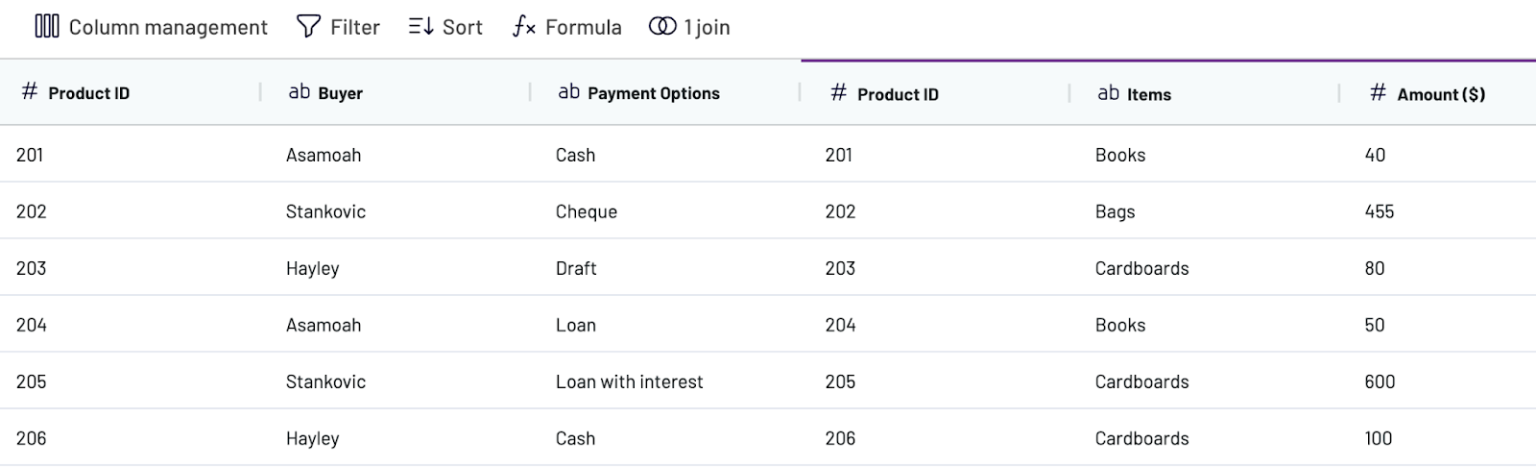Open the 1 join settings

(706, 27)
